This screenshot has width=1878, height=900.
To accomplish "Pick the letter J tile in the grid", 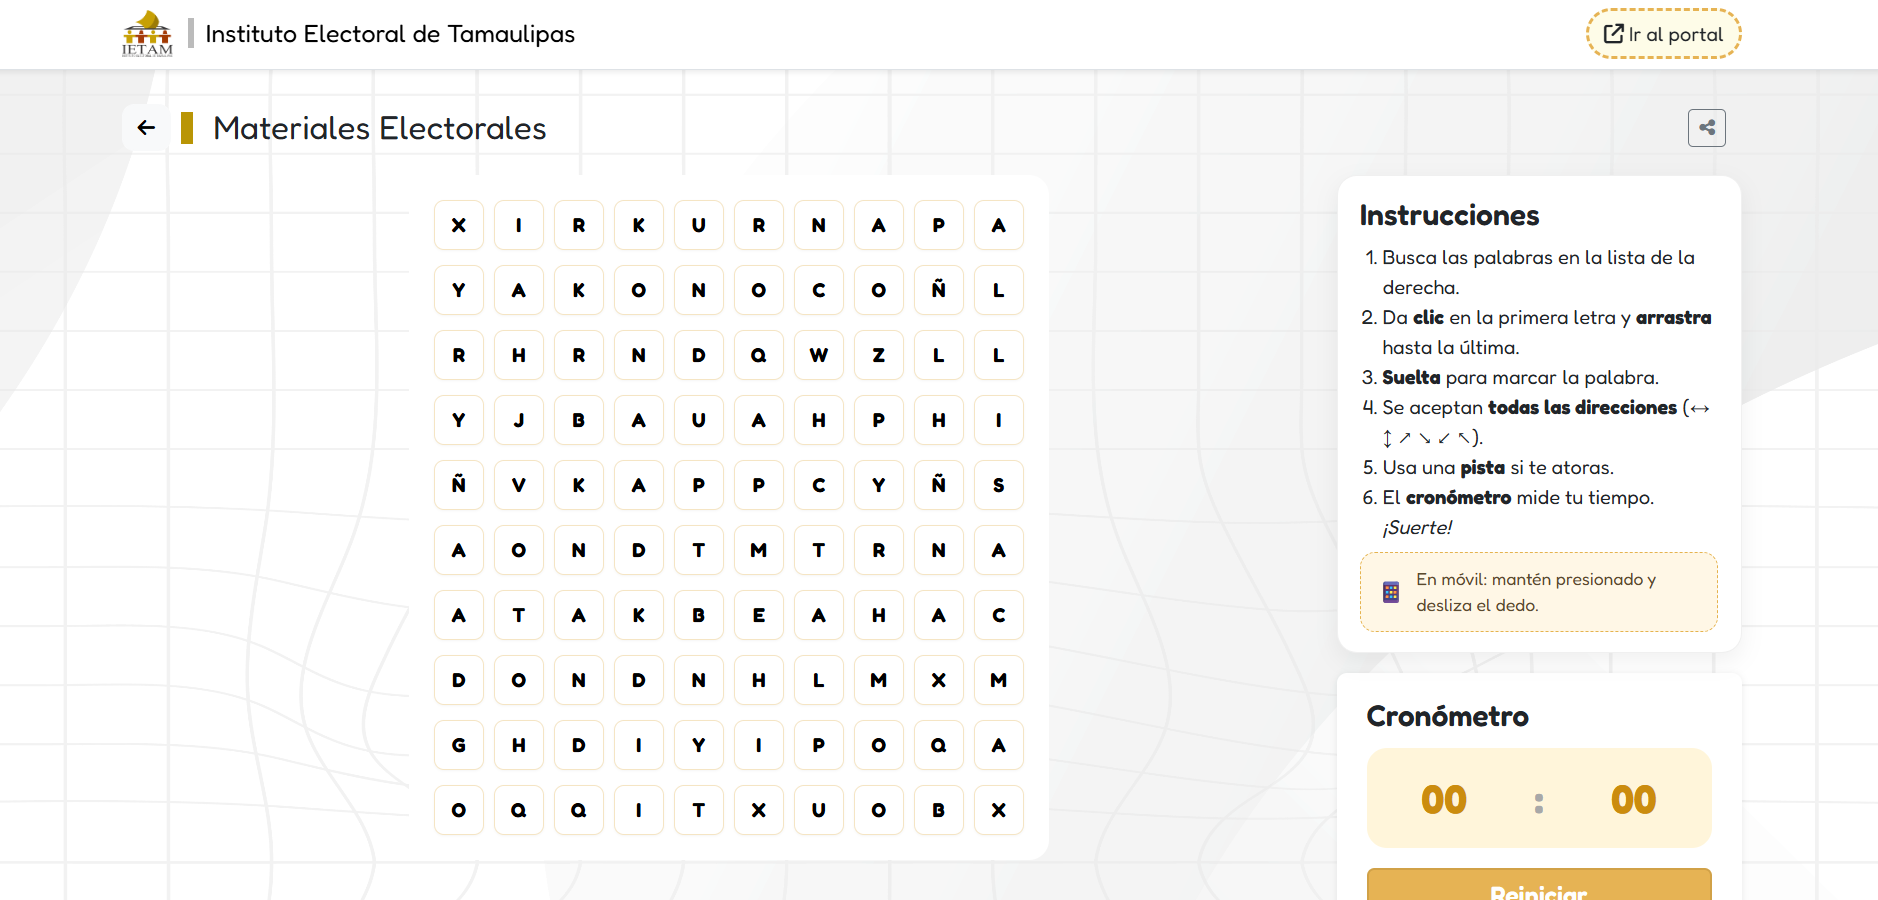I will pyautogui.click(x=519, y=420).
